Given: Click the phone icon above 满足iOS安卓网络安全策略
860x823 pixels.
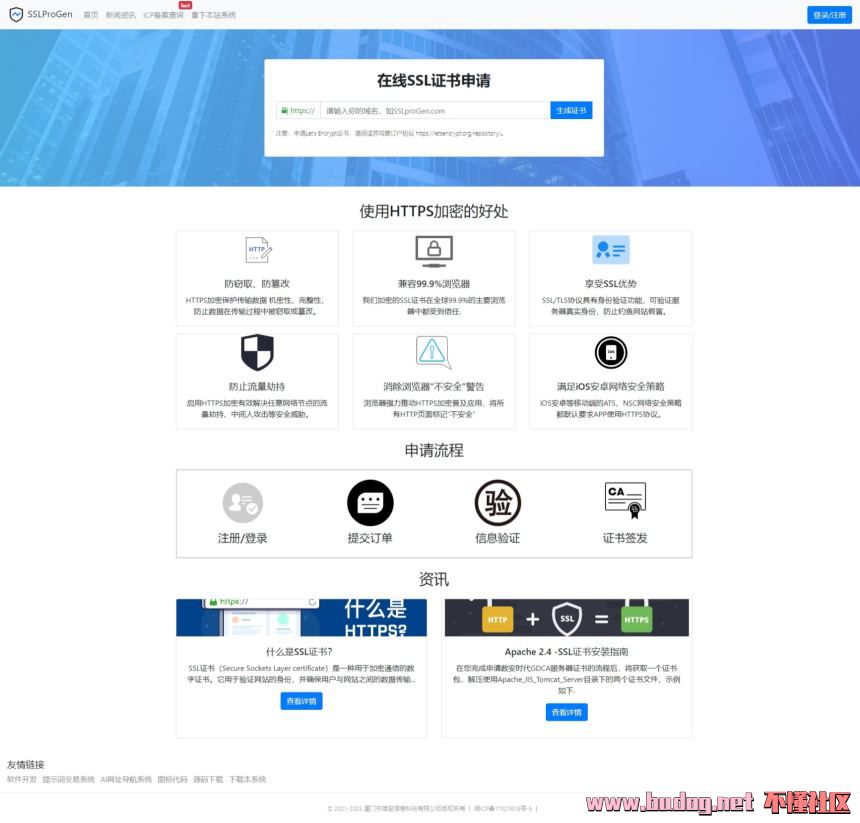Looking at the screenshot, I should (x=610, y=352).
